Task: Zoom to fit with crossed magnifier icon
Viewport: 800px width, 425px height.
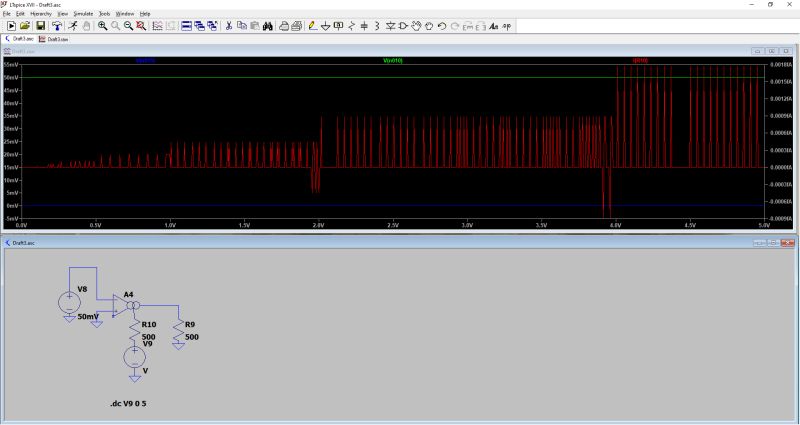Action: 141,26
